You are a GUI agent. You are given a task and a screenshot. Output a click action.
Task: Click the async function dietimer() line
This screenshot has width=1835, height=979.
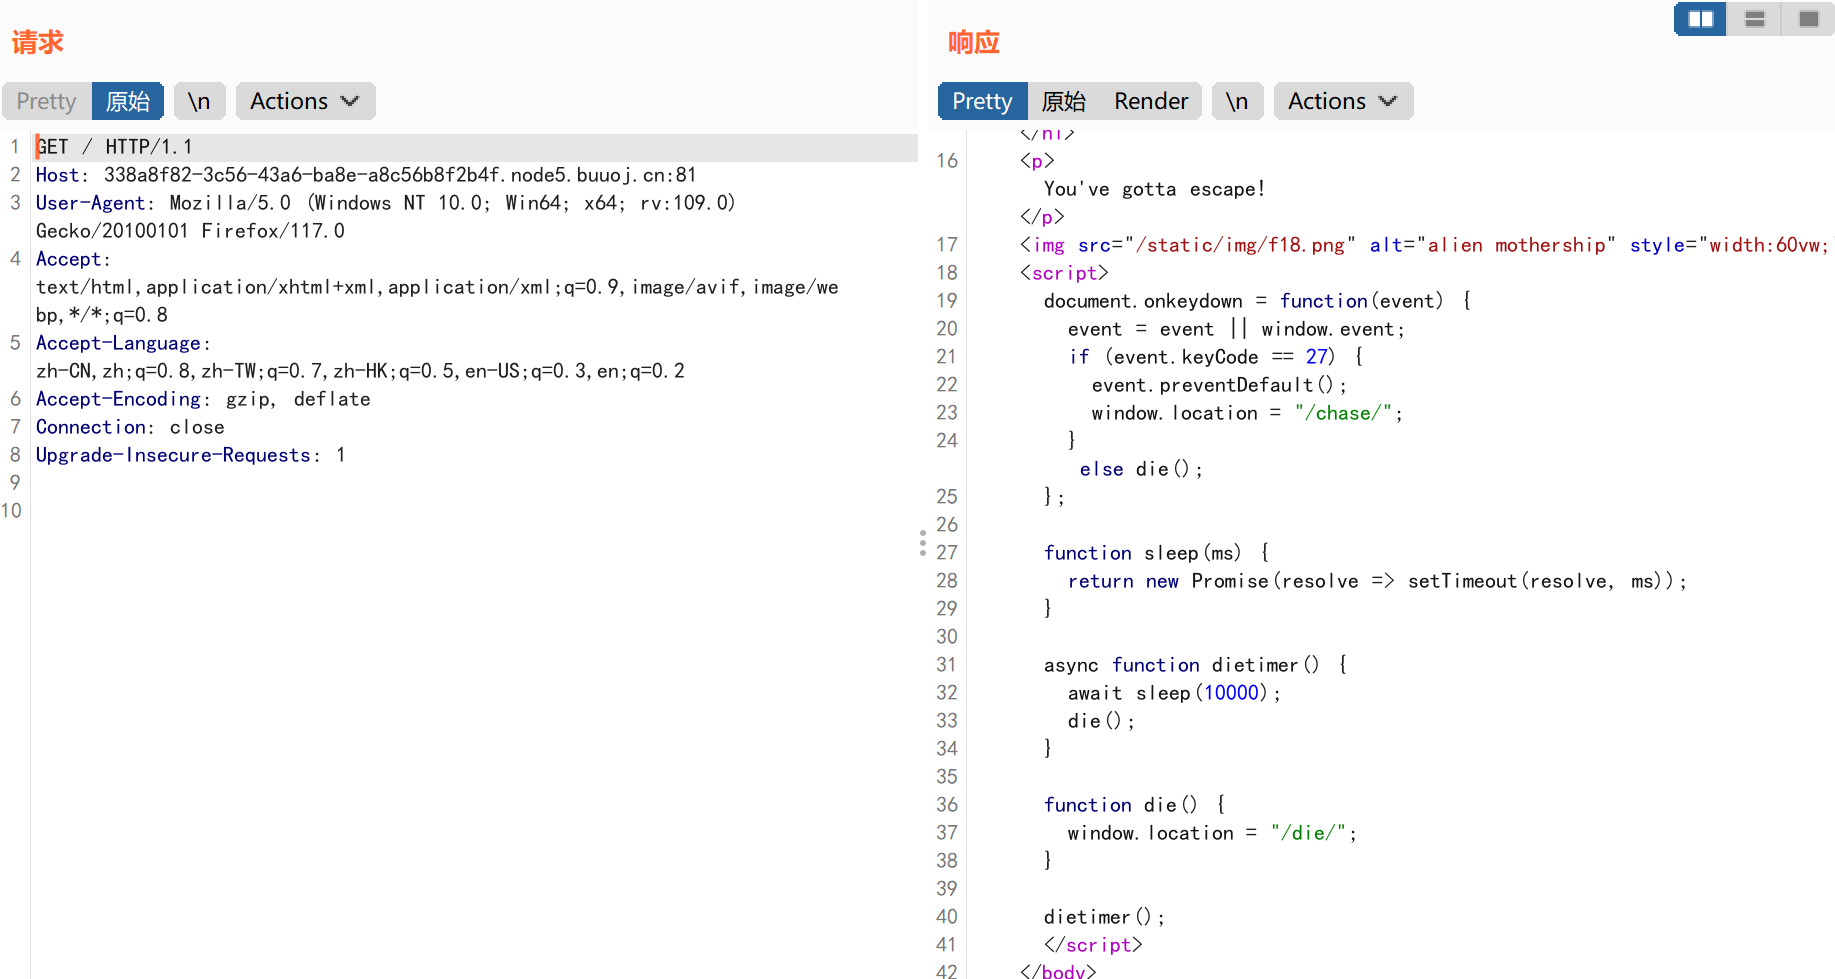pyautogui.click(x=1195, y=665)
